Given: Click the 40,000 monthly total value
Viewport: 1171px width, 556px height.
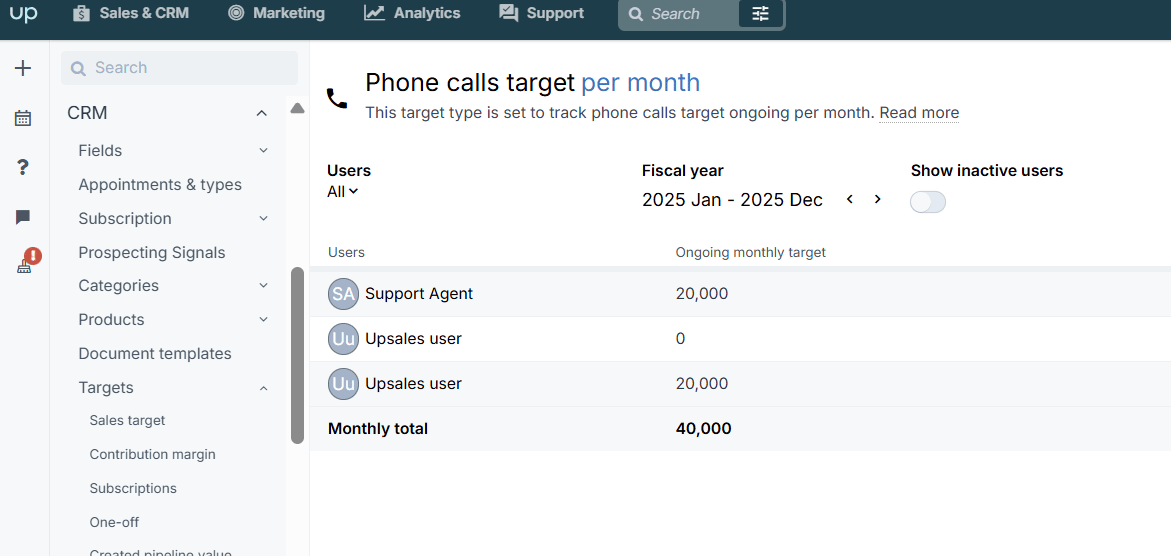Looking at the screenshot, I should pos(703,429).
